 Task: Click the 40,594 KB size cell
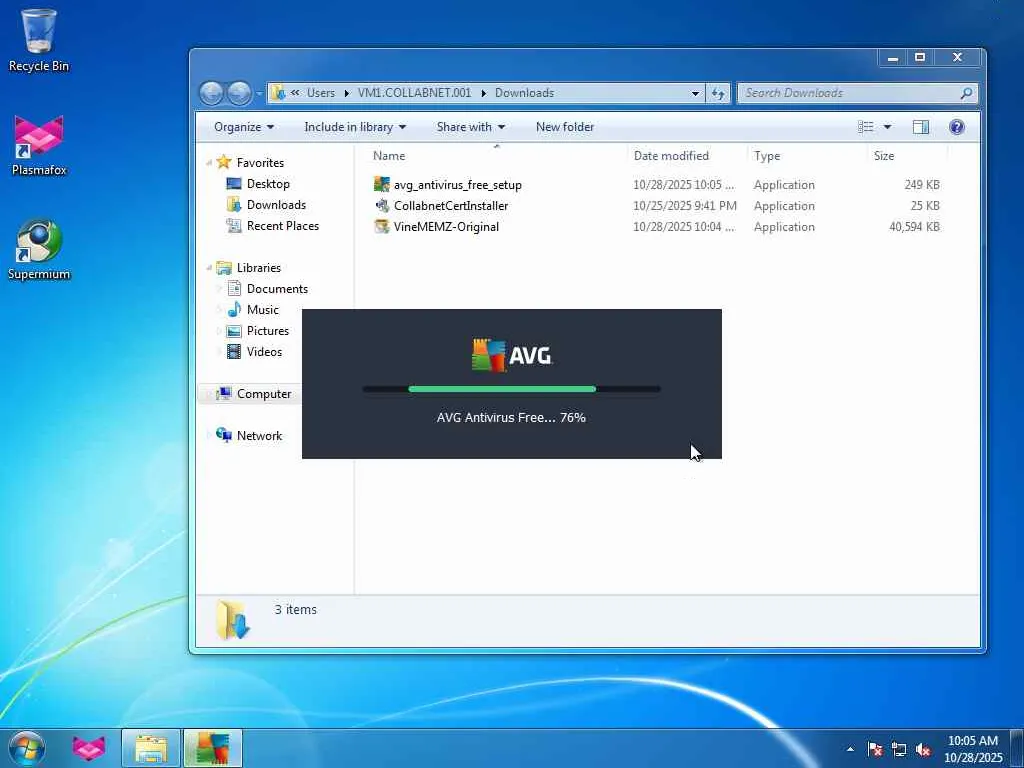(914, 227)
